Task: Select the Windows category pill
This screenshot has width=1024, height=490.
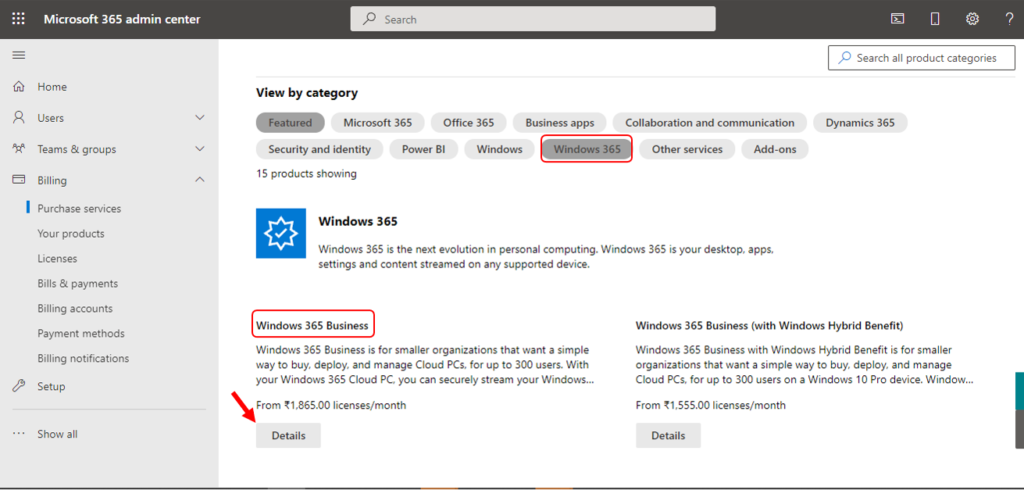Action: [500, 149]
